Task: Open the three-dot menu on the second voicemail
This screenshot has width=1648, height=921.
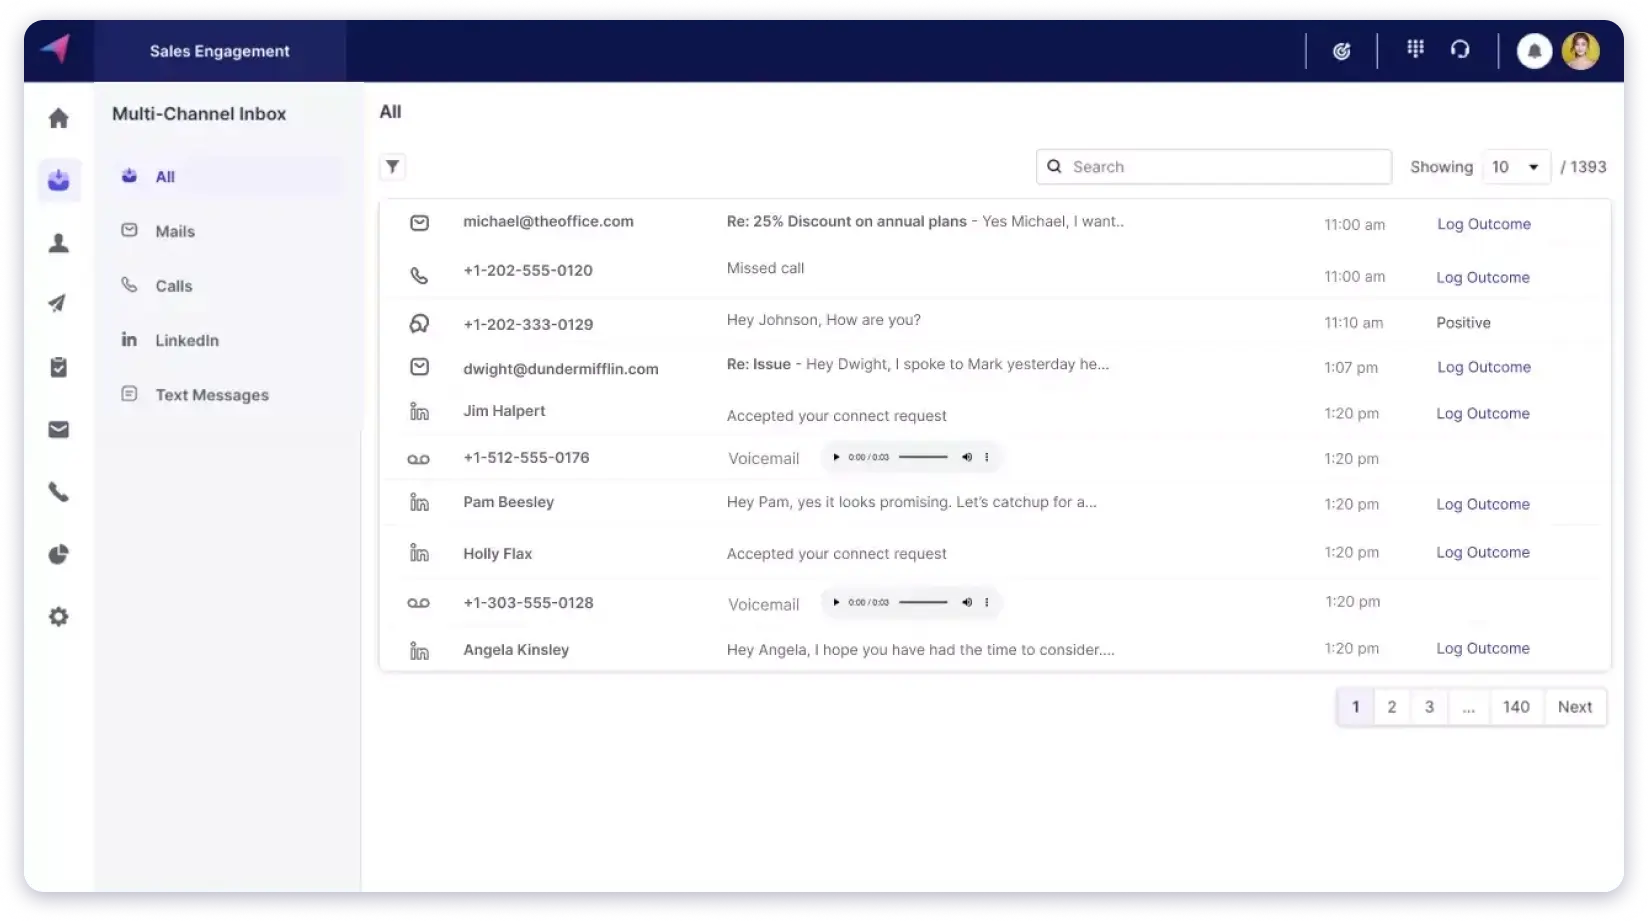Action: pyautogui.click(x=987, y=602)
